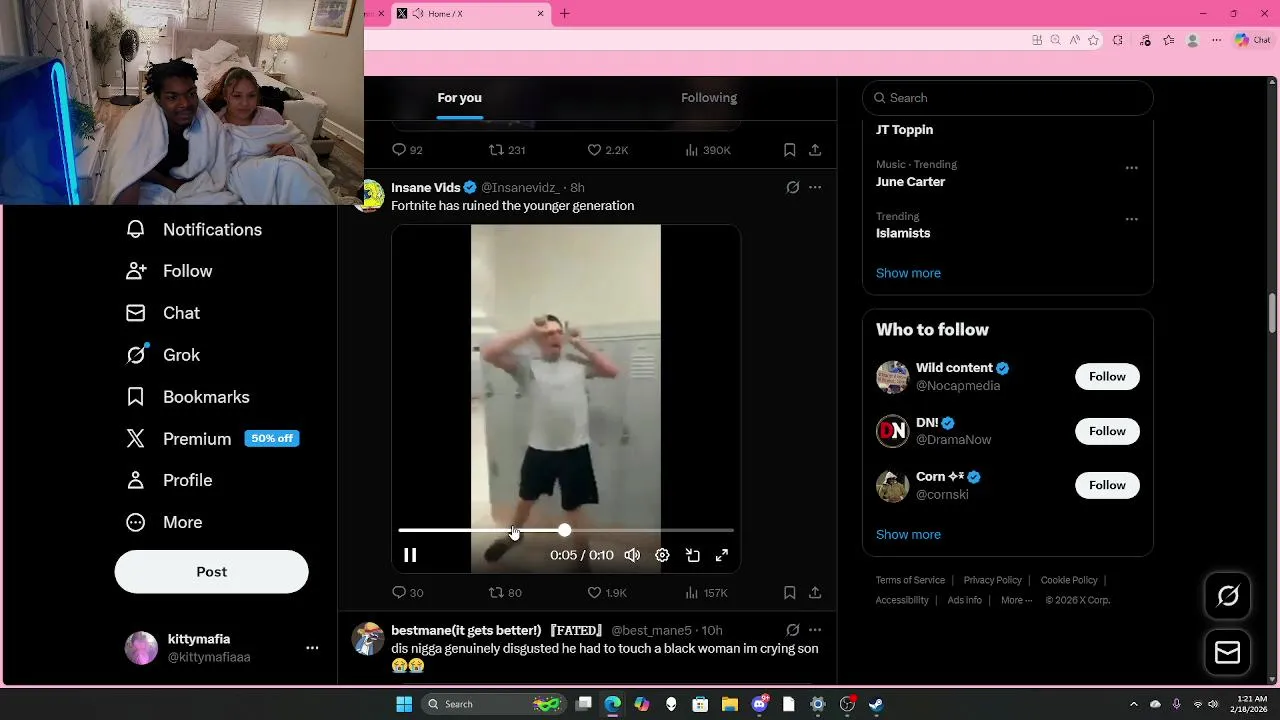
Task: Click inside the X Search field
Action: pyautogui.click(x=1008, y=98)
